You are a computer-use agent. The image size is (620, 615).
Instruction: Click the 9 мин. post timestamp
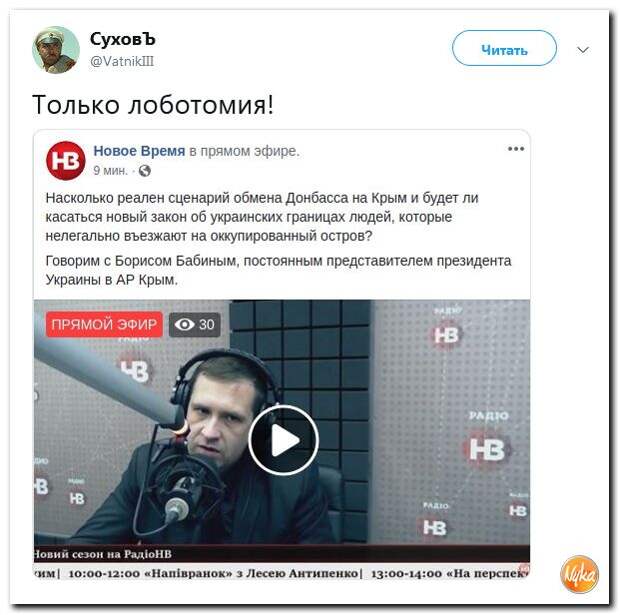tap(110, 170)
